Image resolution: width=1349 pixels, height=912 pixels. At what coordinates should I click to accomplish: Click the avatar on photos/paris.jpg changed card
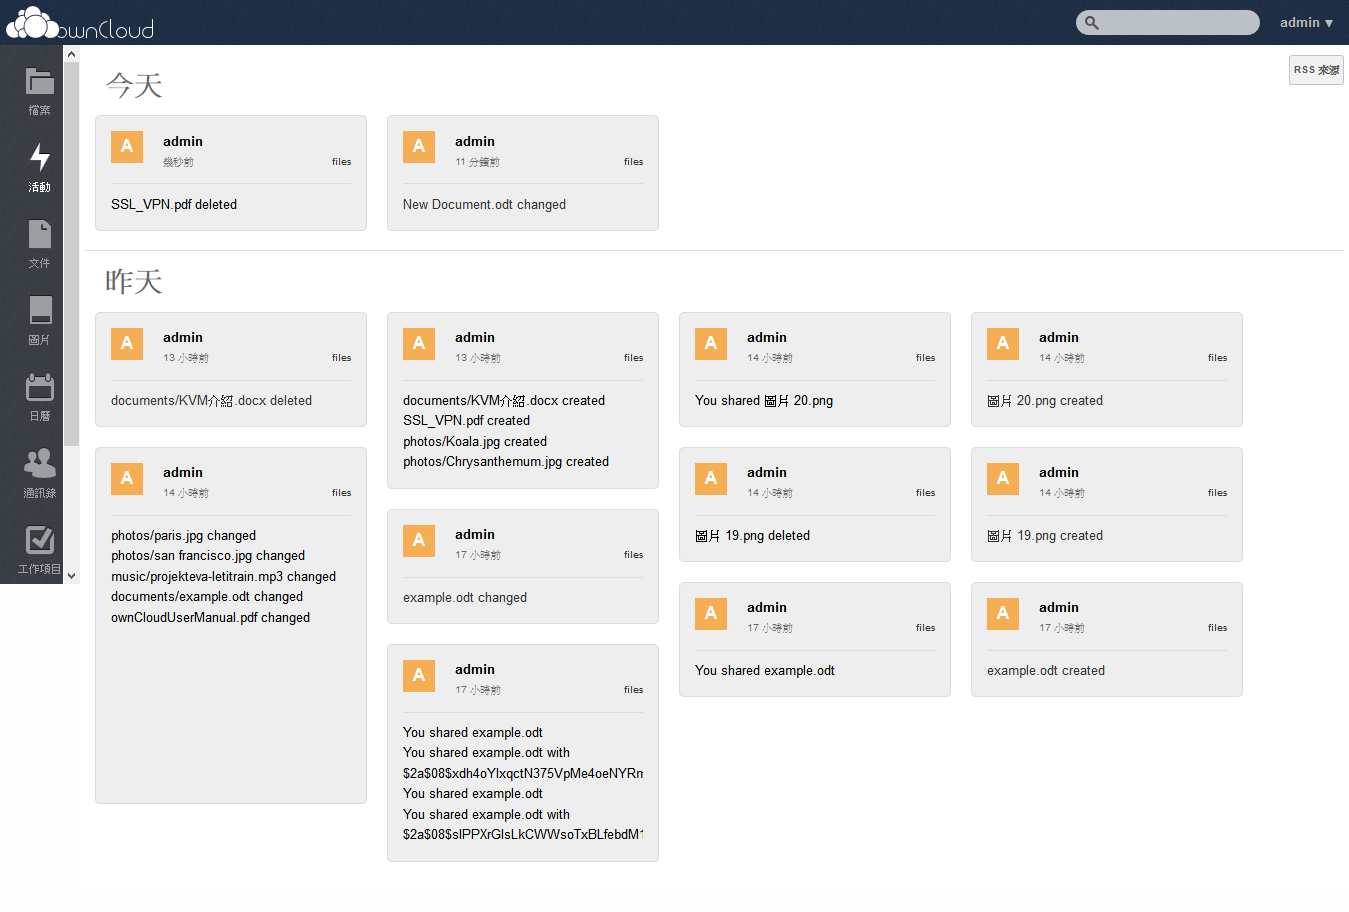127,478
